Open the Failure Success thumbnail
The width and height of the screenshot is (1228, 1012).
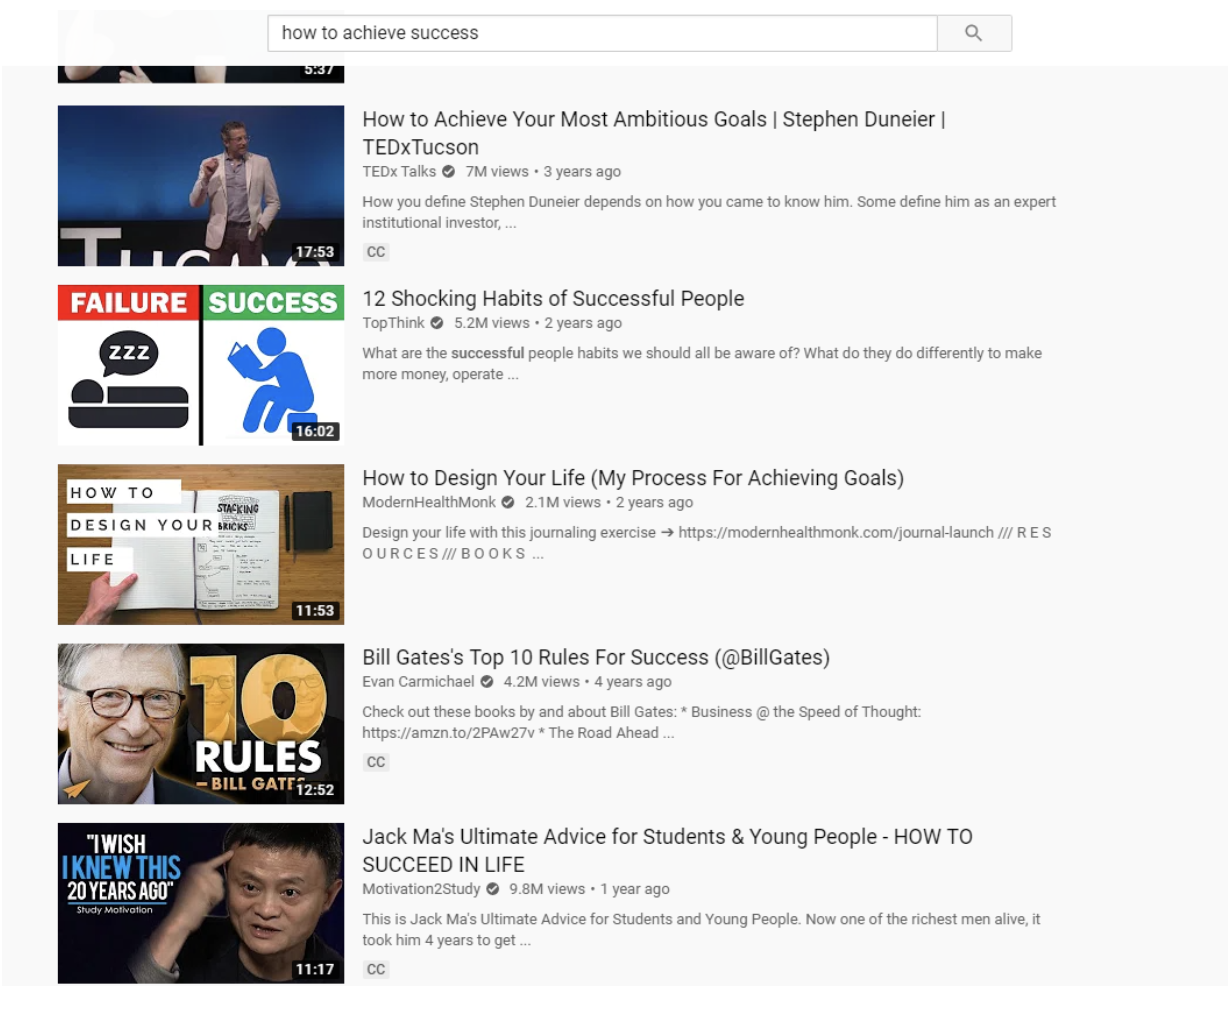pos(201,365)
